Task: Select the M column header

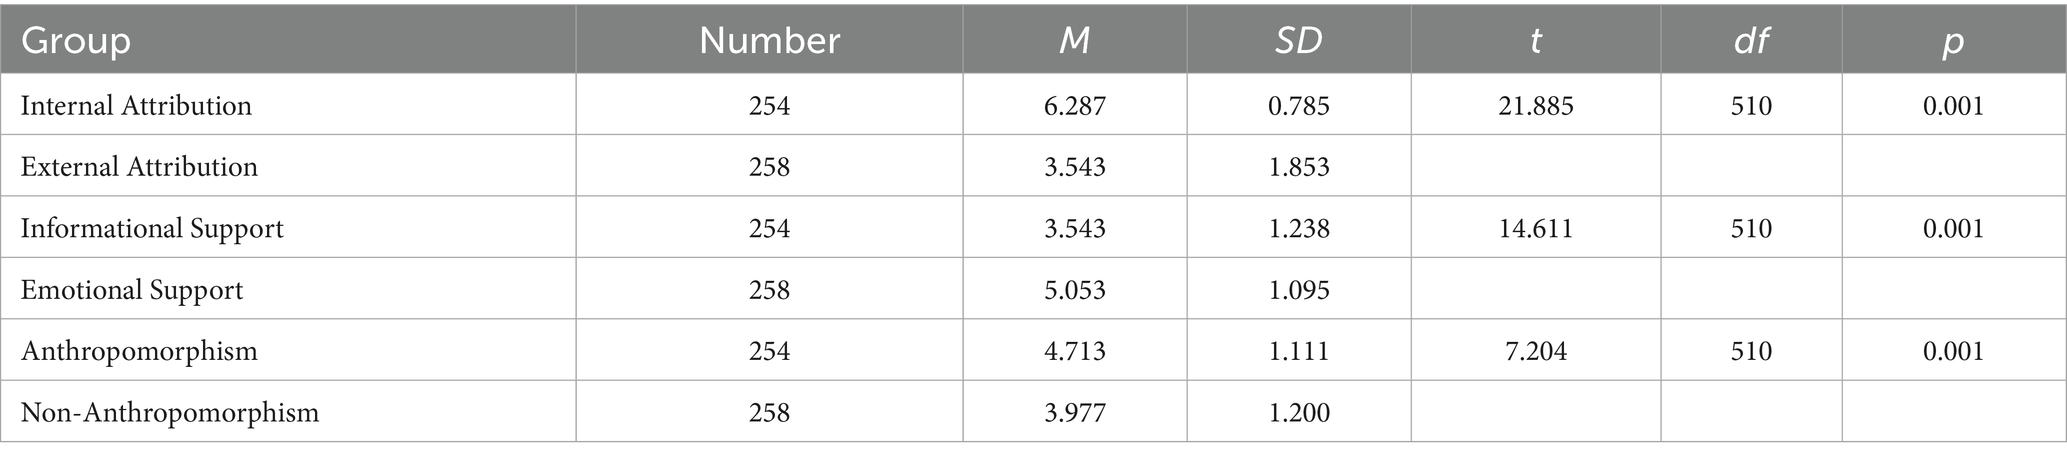Action: 1075,41
